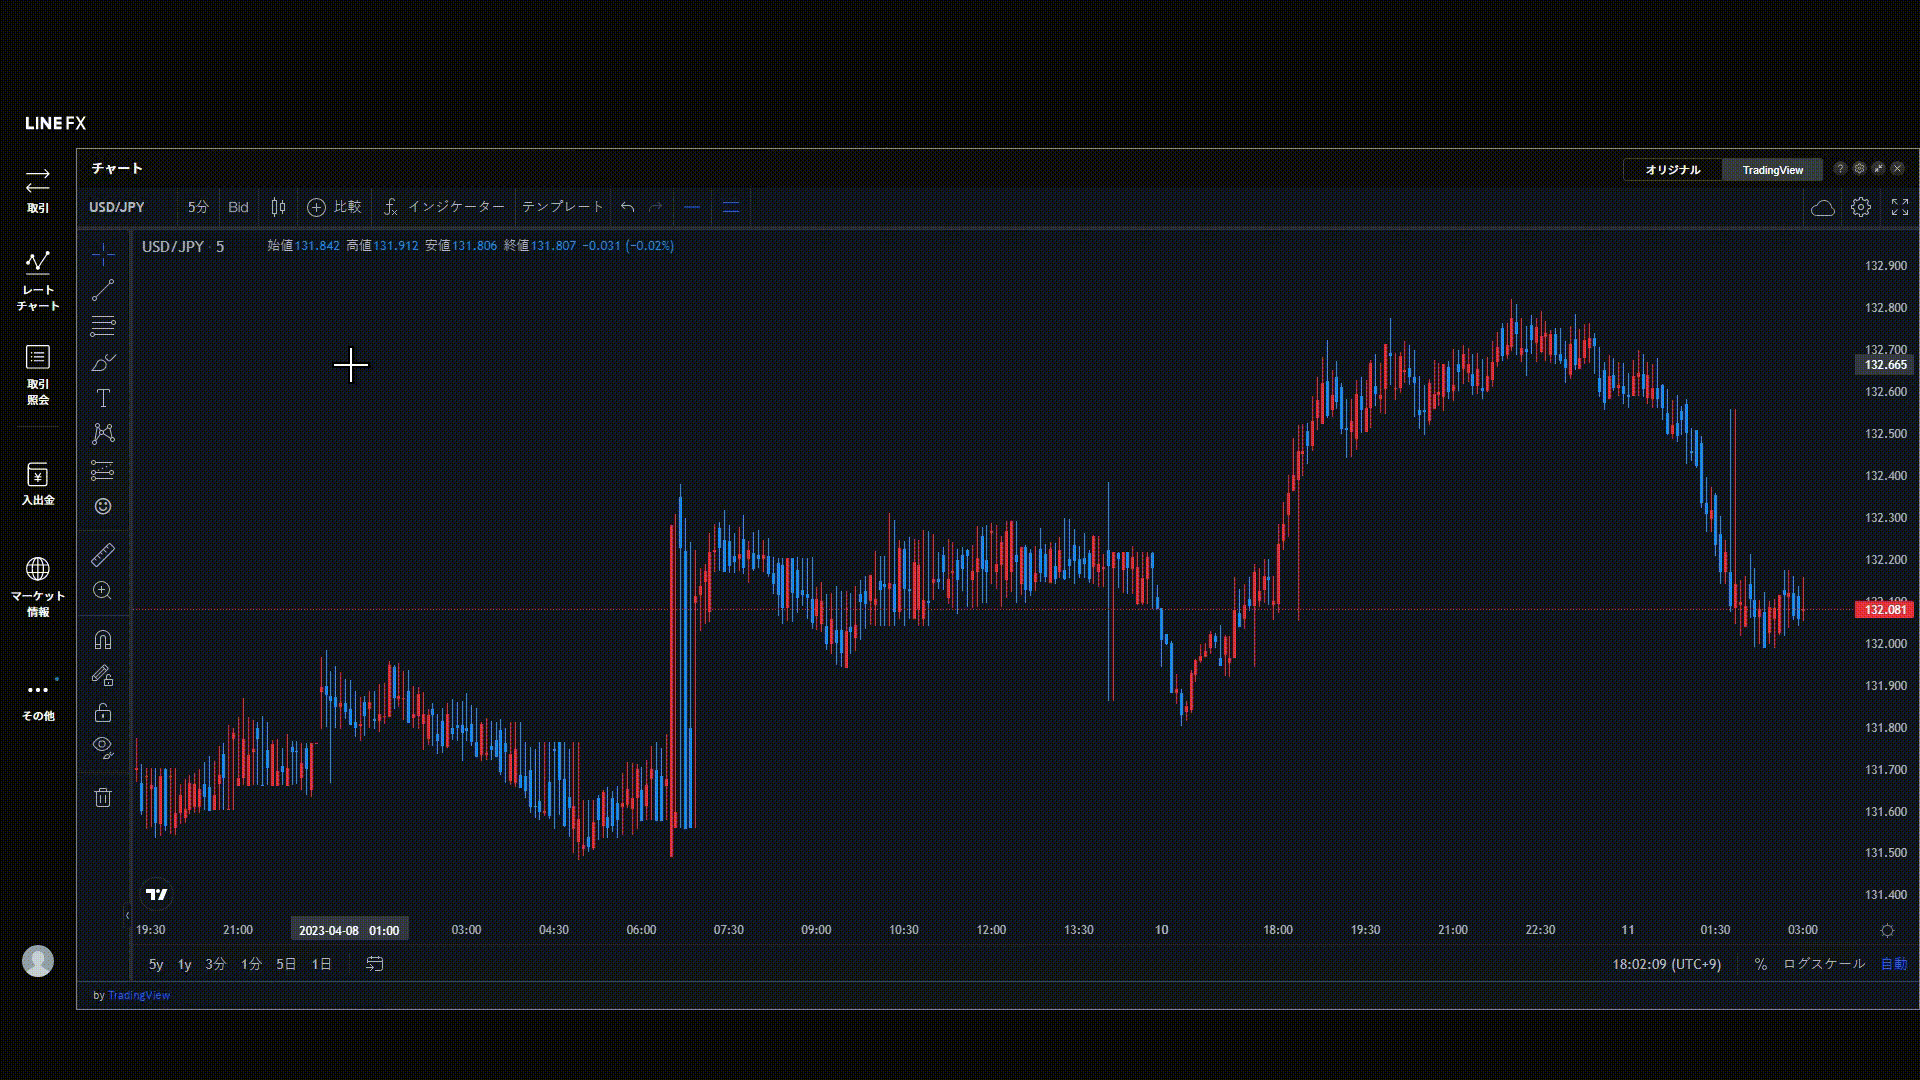Delete drawings with the trash icon
This screenshot has height=1080, width=1920.
[x=103, y=797]
